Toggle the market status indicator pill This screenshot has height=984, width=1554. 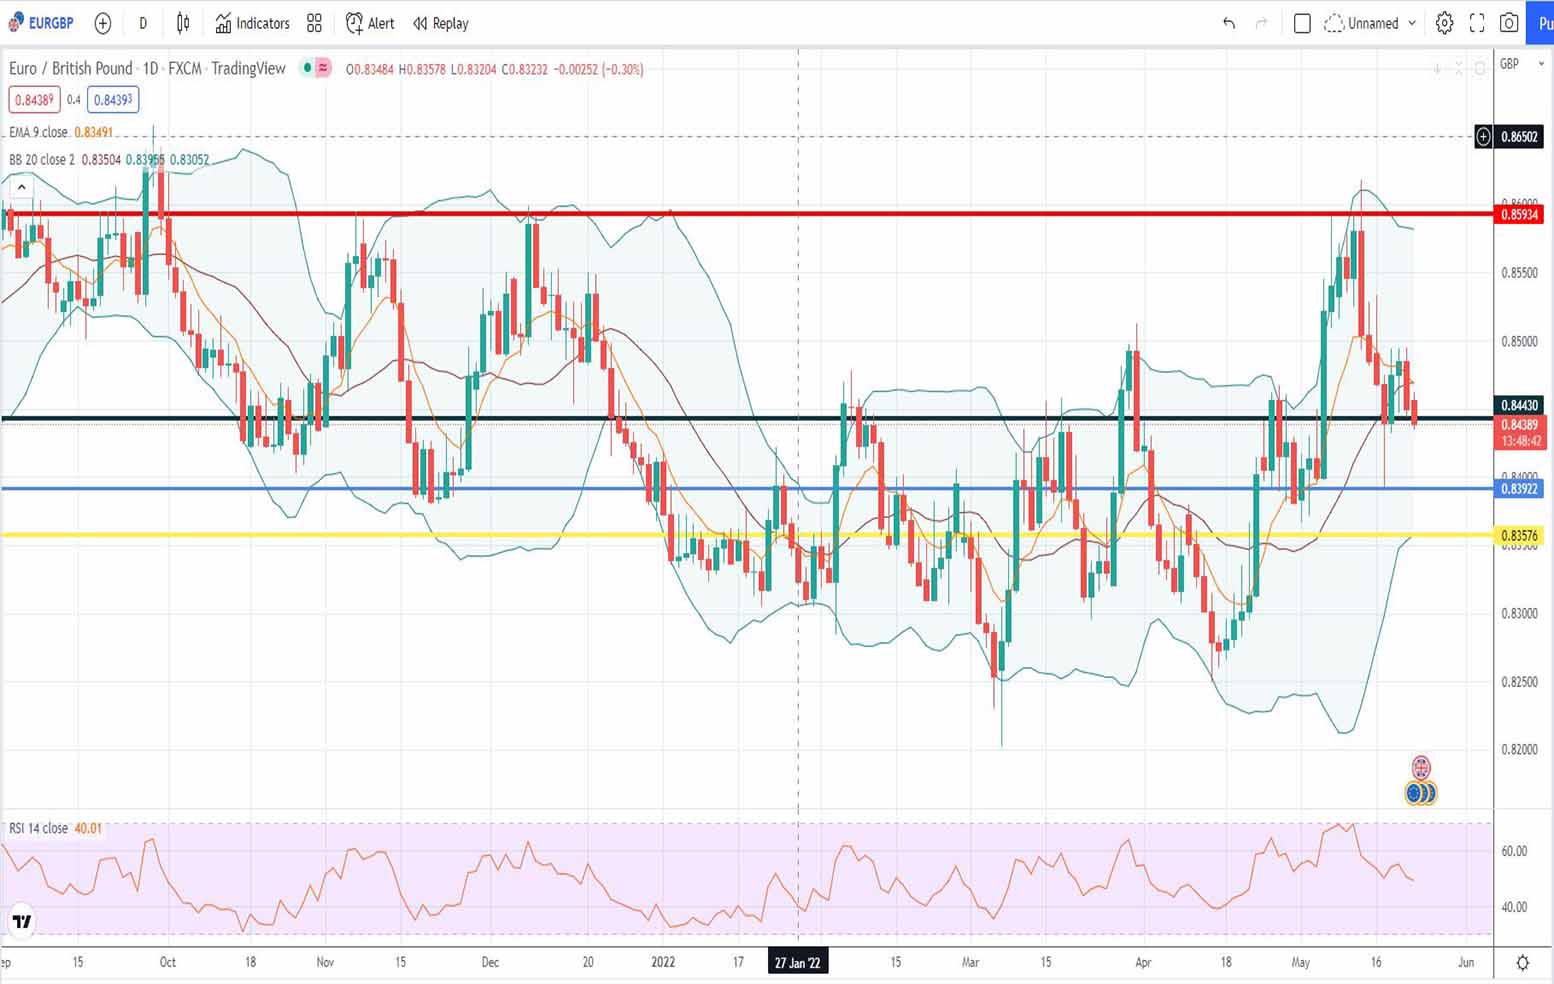click(x=323, y=68)
